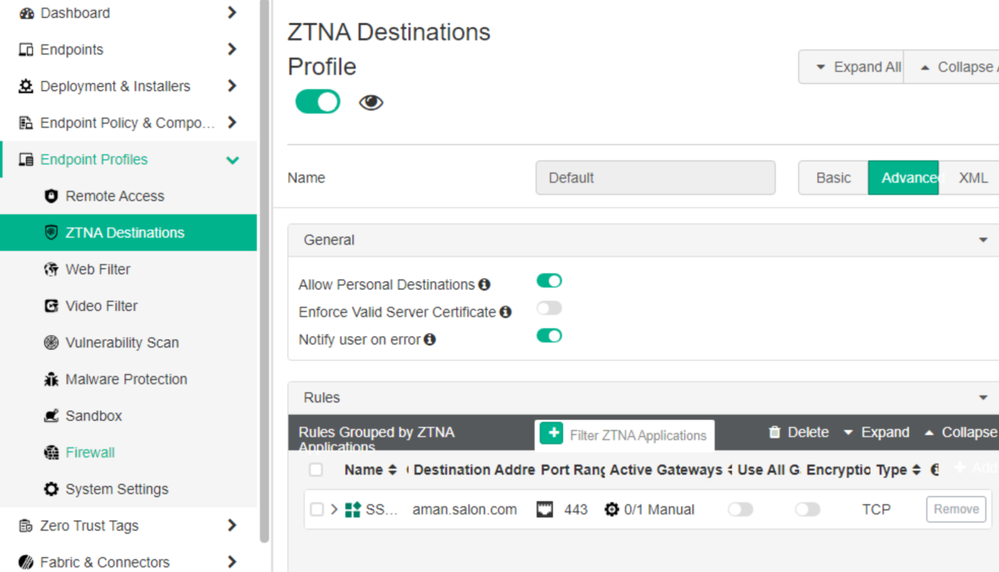Viewport: 999px width, 572px height.
Task: Toggle the ZTNA Destinations Profile switch
Action: click(318, 102)
